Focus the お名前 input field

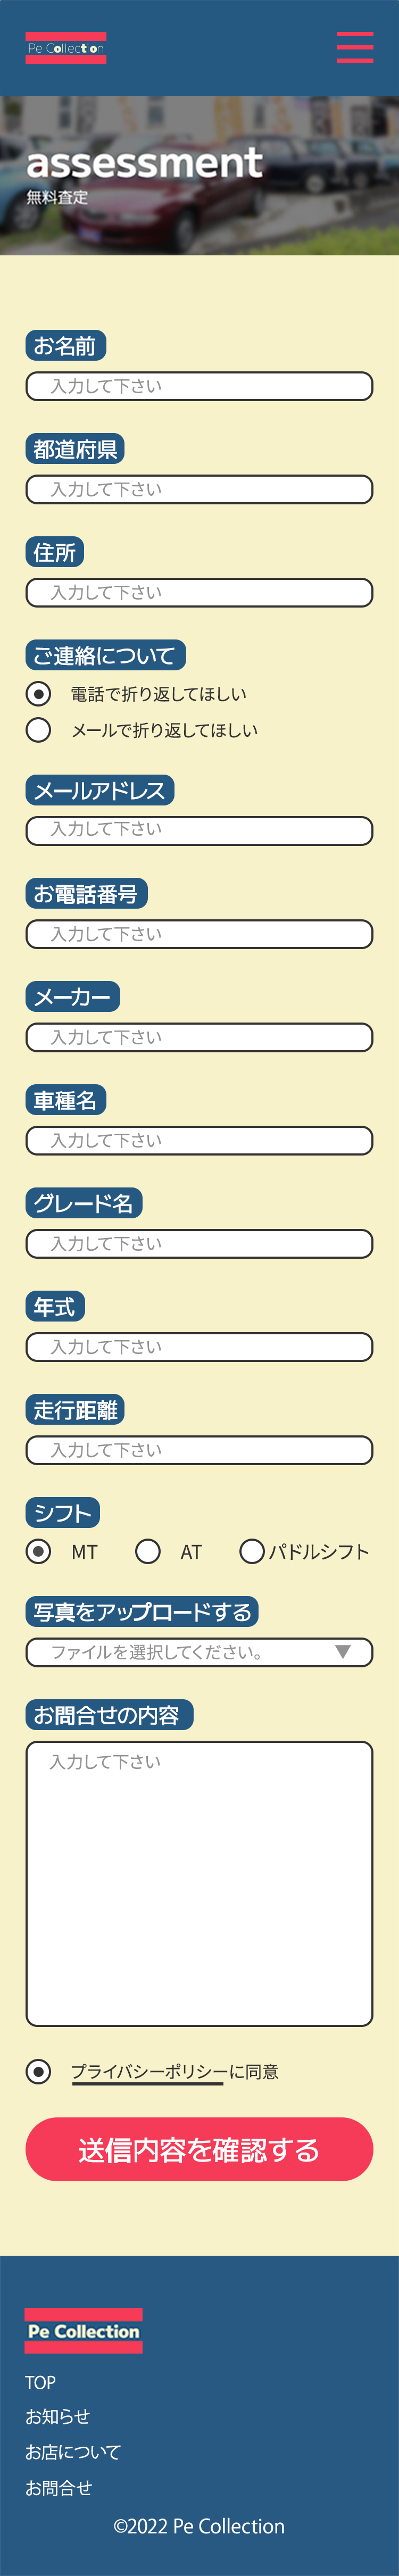tap(199, 386)
